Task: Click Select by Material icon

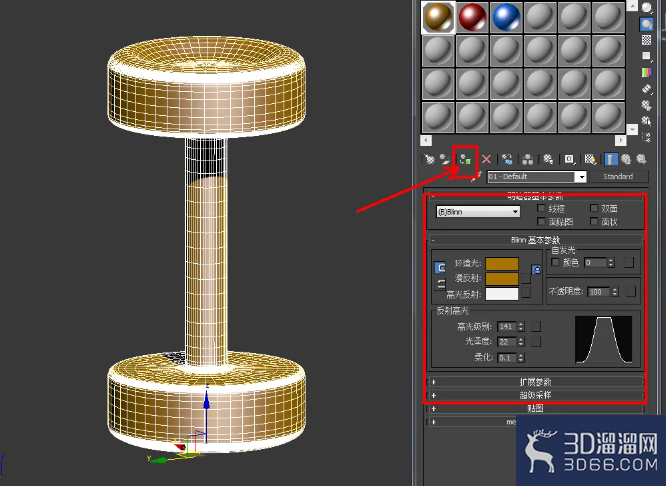Action: tap(646, 121)
